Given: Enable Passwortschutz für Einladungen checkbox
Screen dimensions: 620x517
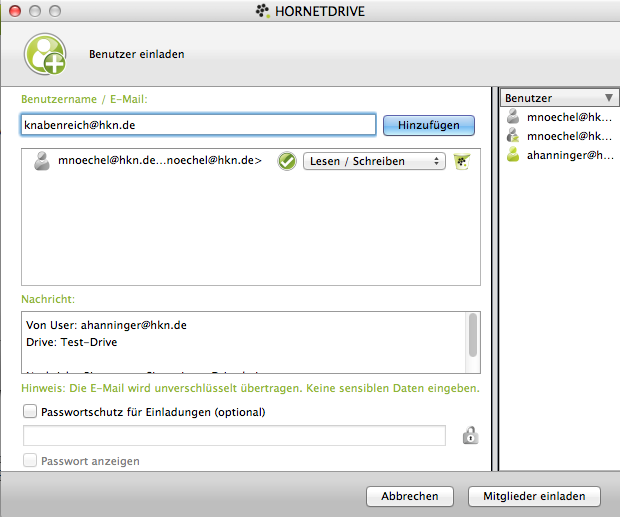Looking at the screenshot, I should [30, 411].
